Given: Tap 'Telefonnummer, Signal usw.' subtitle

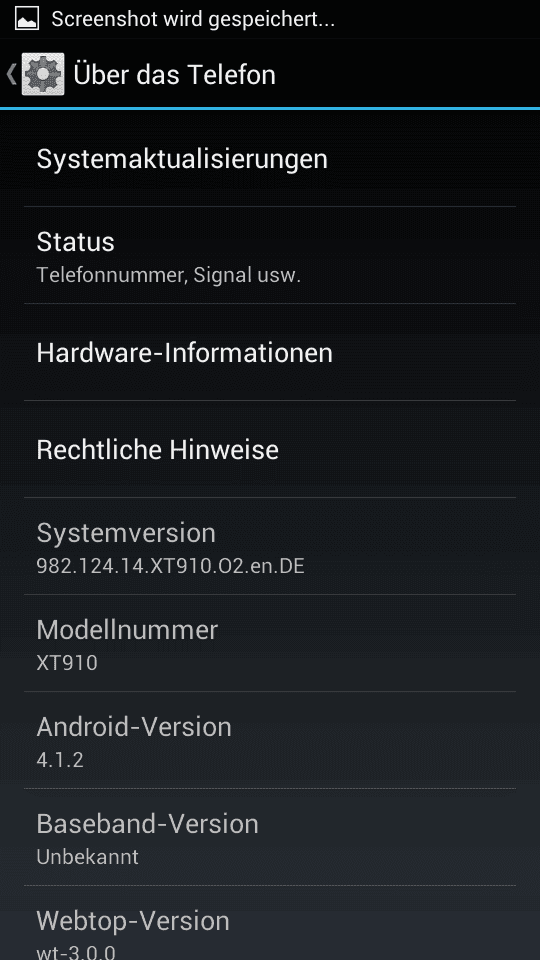Looking at the screenshot, I should click(168, 275).
